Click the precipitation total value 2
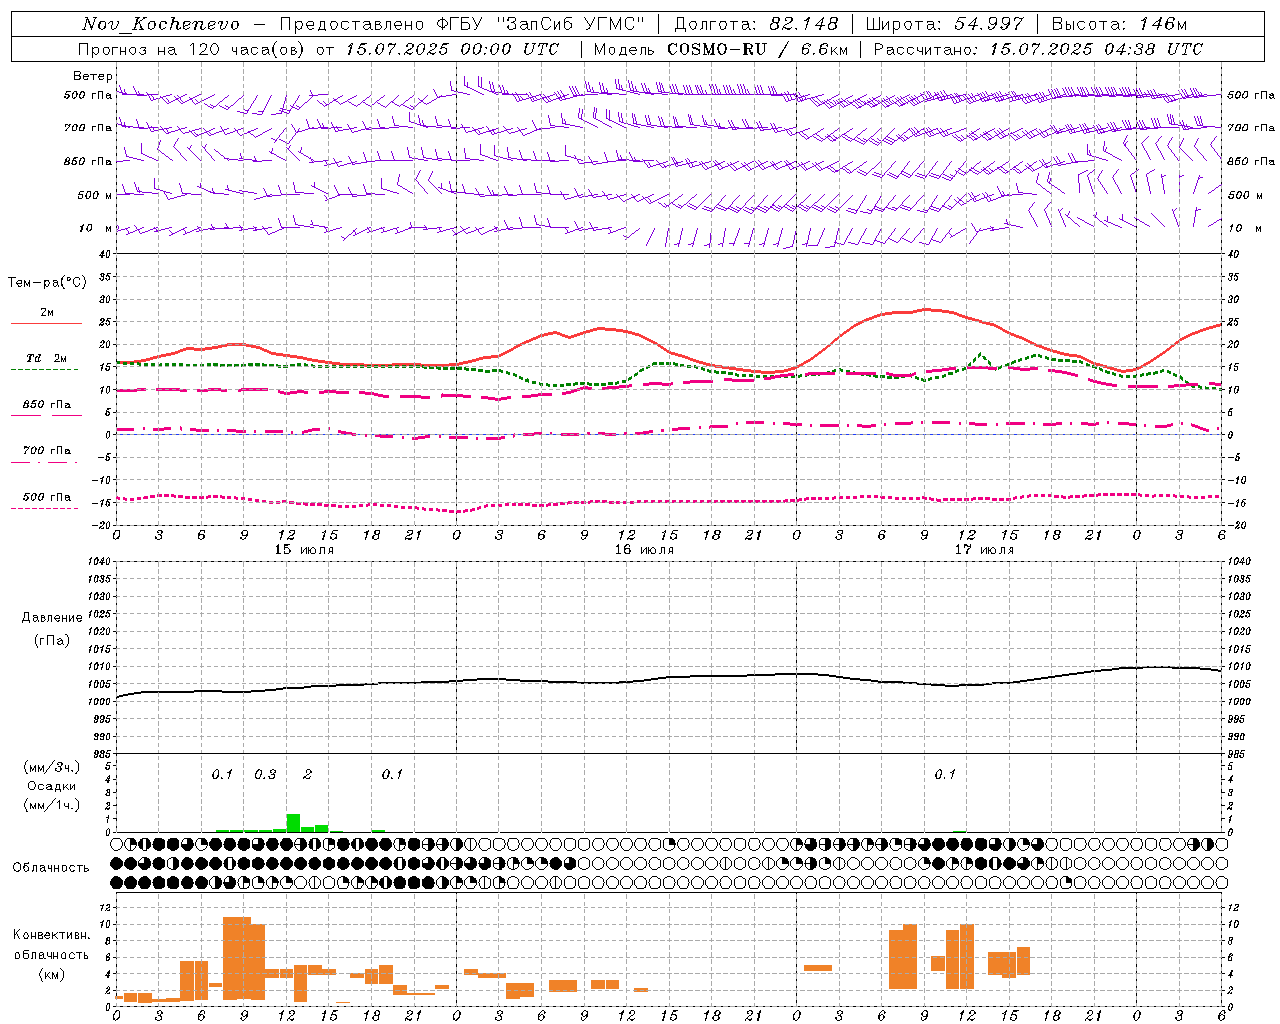Screen dimensions: 1280x1024 pyautogui.click(x=307, y=774)
